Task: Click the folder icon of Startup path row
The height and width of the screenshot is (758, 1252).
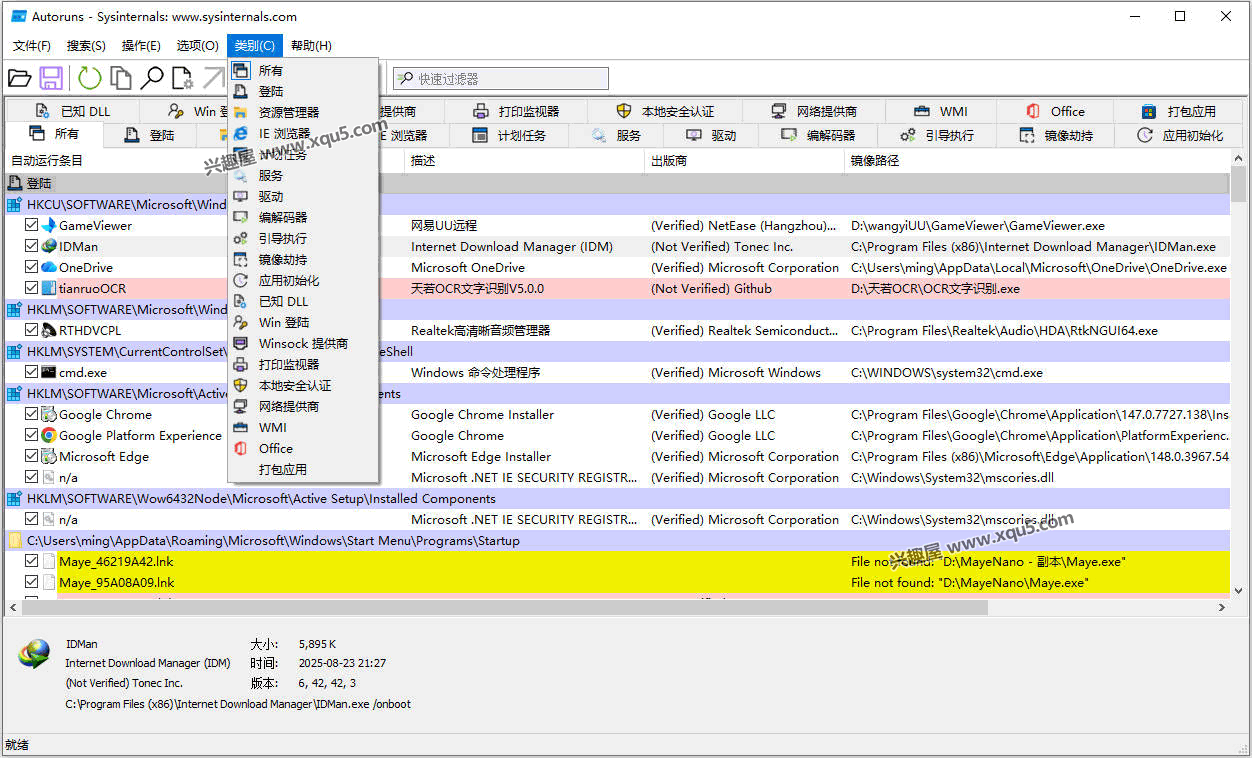Action: [x=14, y=541]
